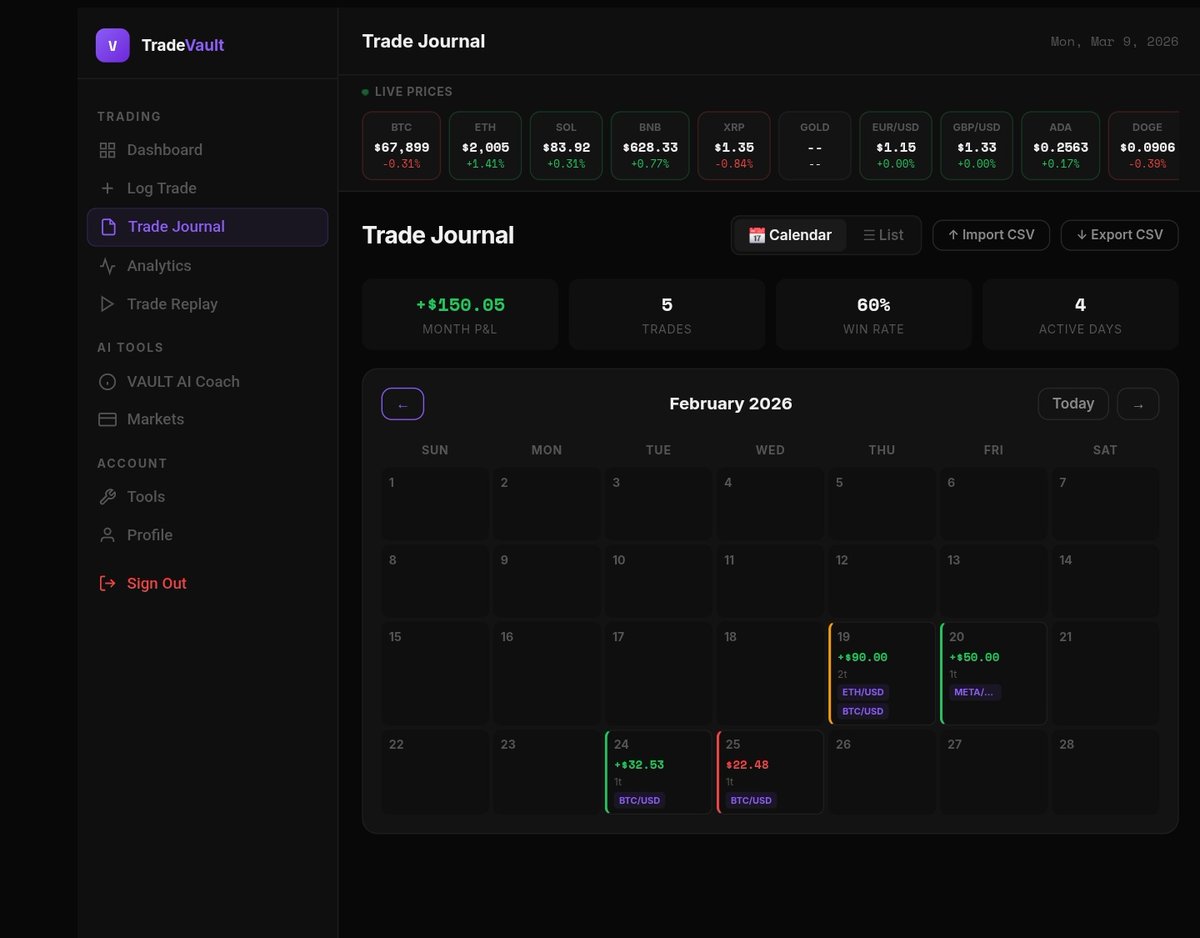This screenshot has height=938, width=1200.
Task: Go to previous month with left arrow
Action: click(x=403, y=404)
